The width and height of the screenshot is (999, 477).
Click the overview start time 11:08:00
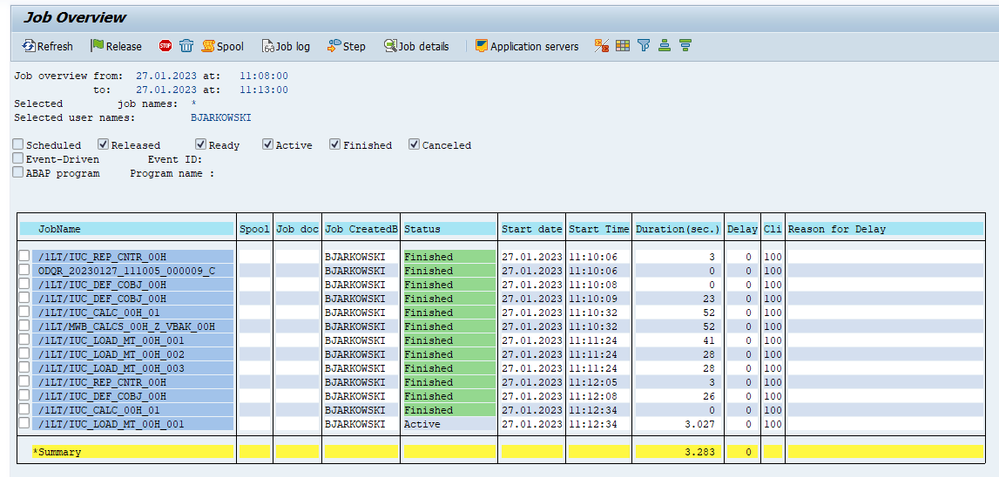coord(264,76)
